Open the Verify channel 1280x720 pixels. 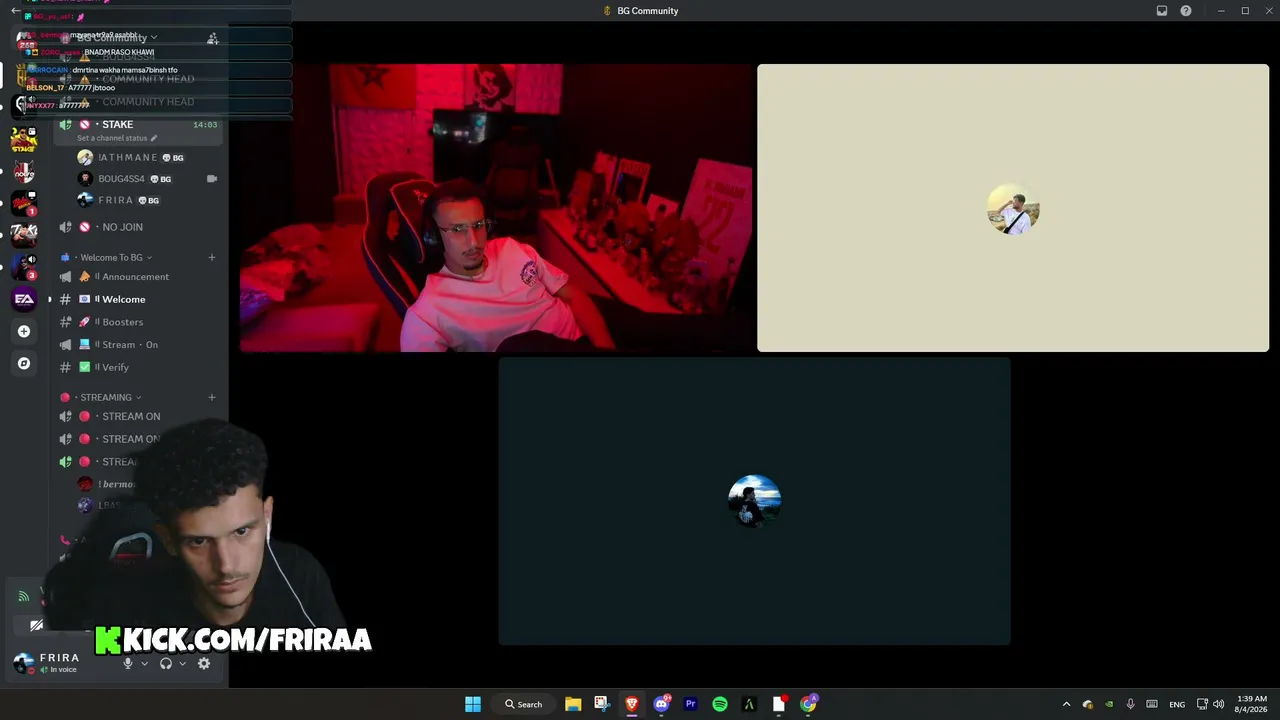[x=139, y=367]
